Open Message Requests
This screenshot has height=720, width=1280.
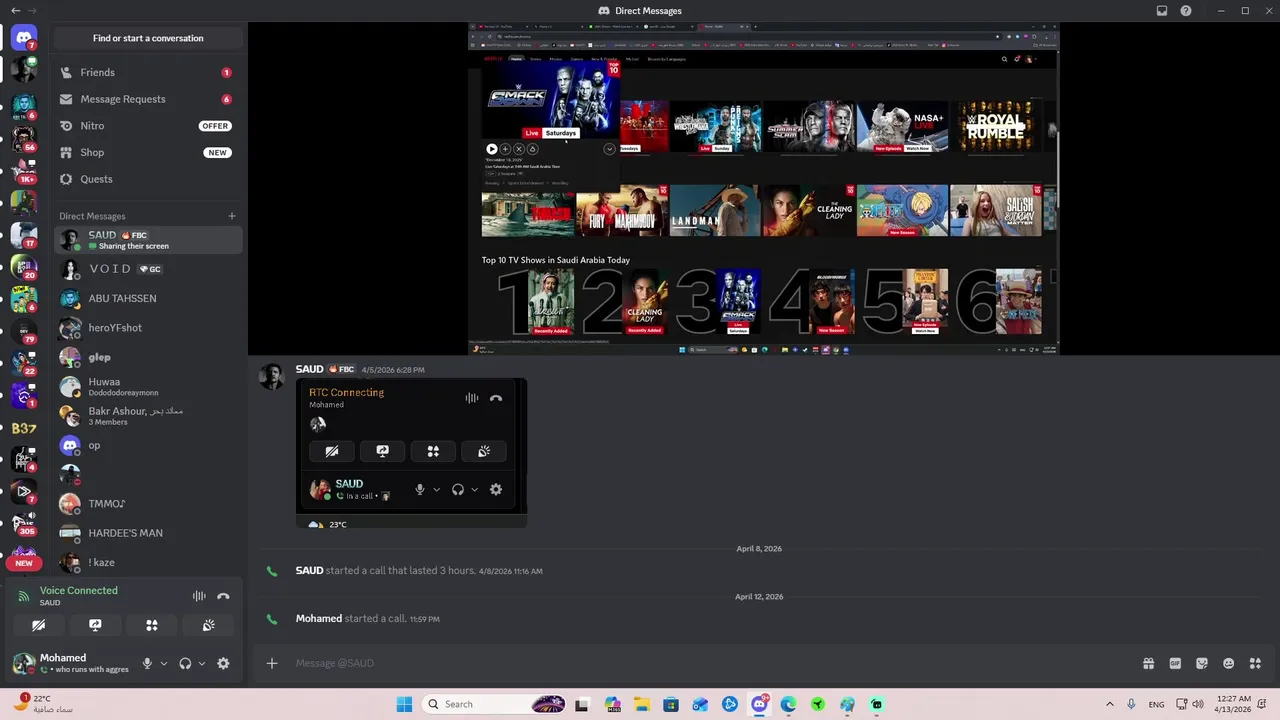click(x=148, y=99)
